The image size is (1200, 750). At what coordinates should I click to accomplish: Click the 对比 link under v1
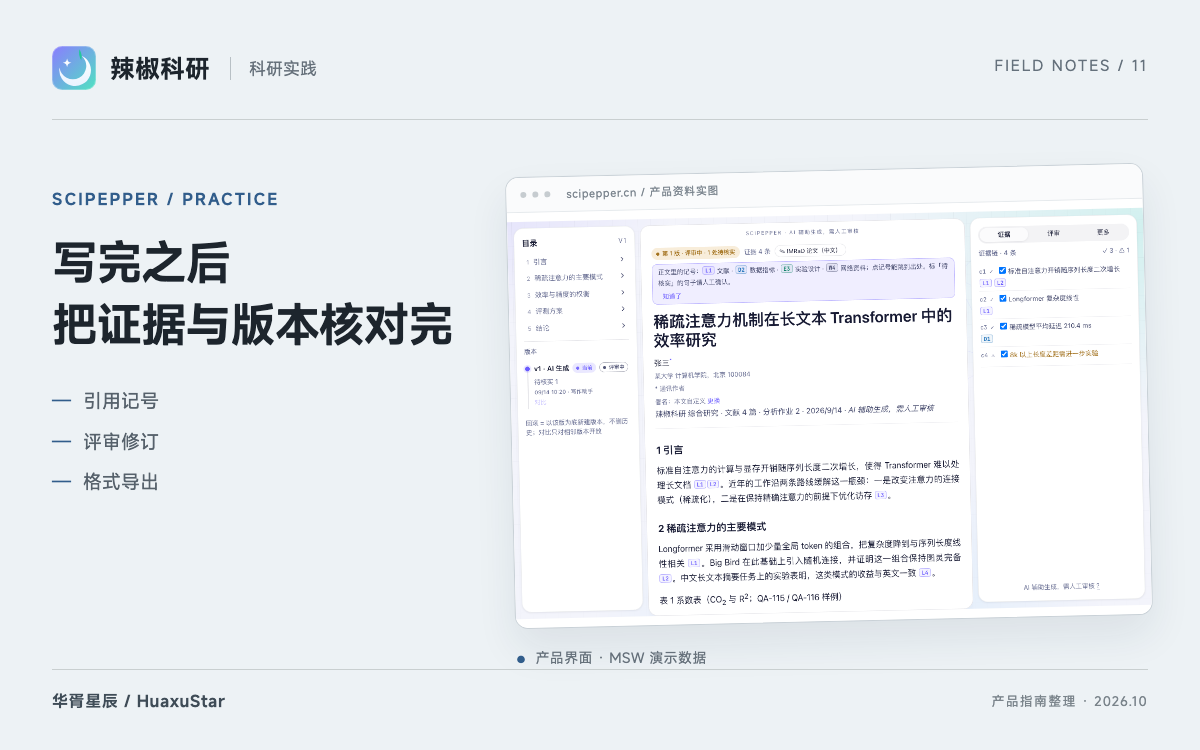(540, 402)
